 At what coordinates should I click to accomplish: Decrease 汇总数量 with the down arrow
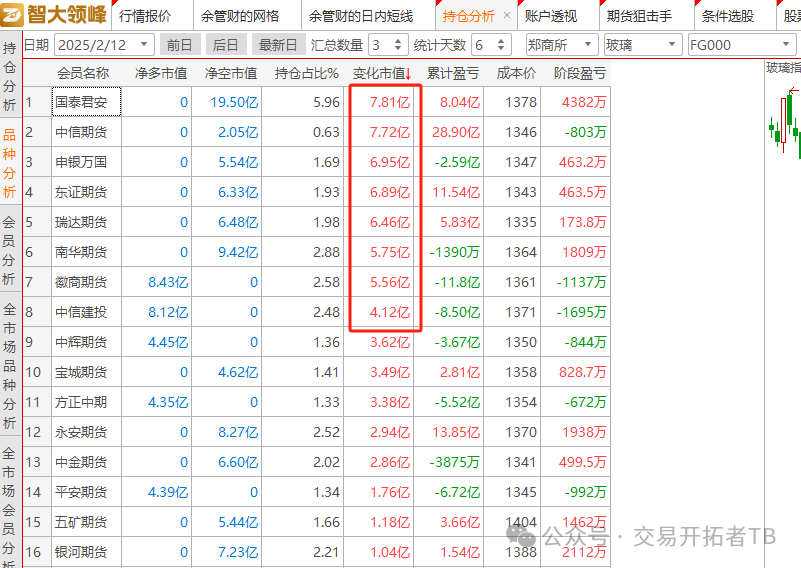coord(398,50)
